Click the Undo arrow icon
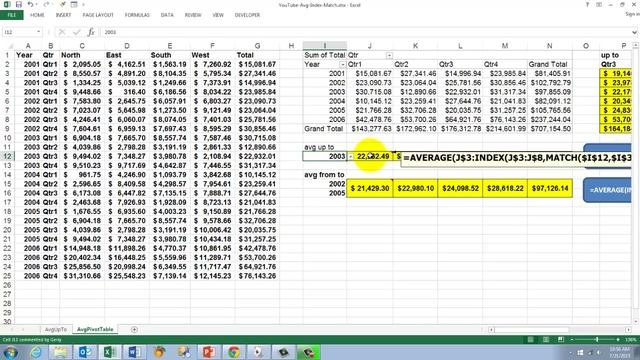The width and height of the screenshot is (640, 360). 31,4
